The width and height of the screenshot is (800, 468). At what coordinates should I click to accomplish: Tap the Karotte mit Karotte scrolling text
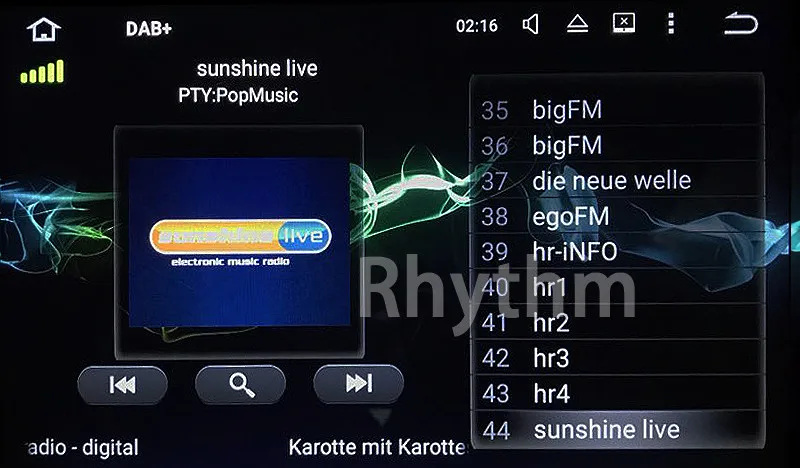[378, 447]
